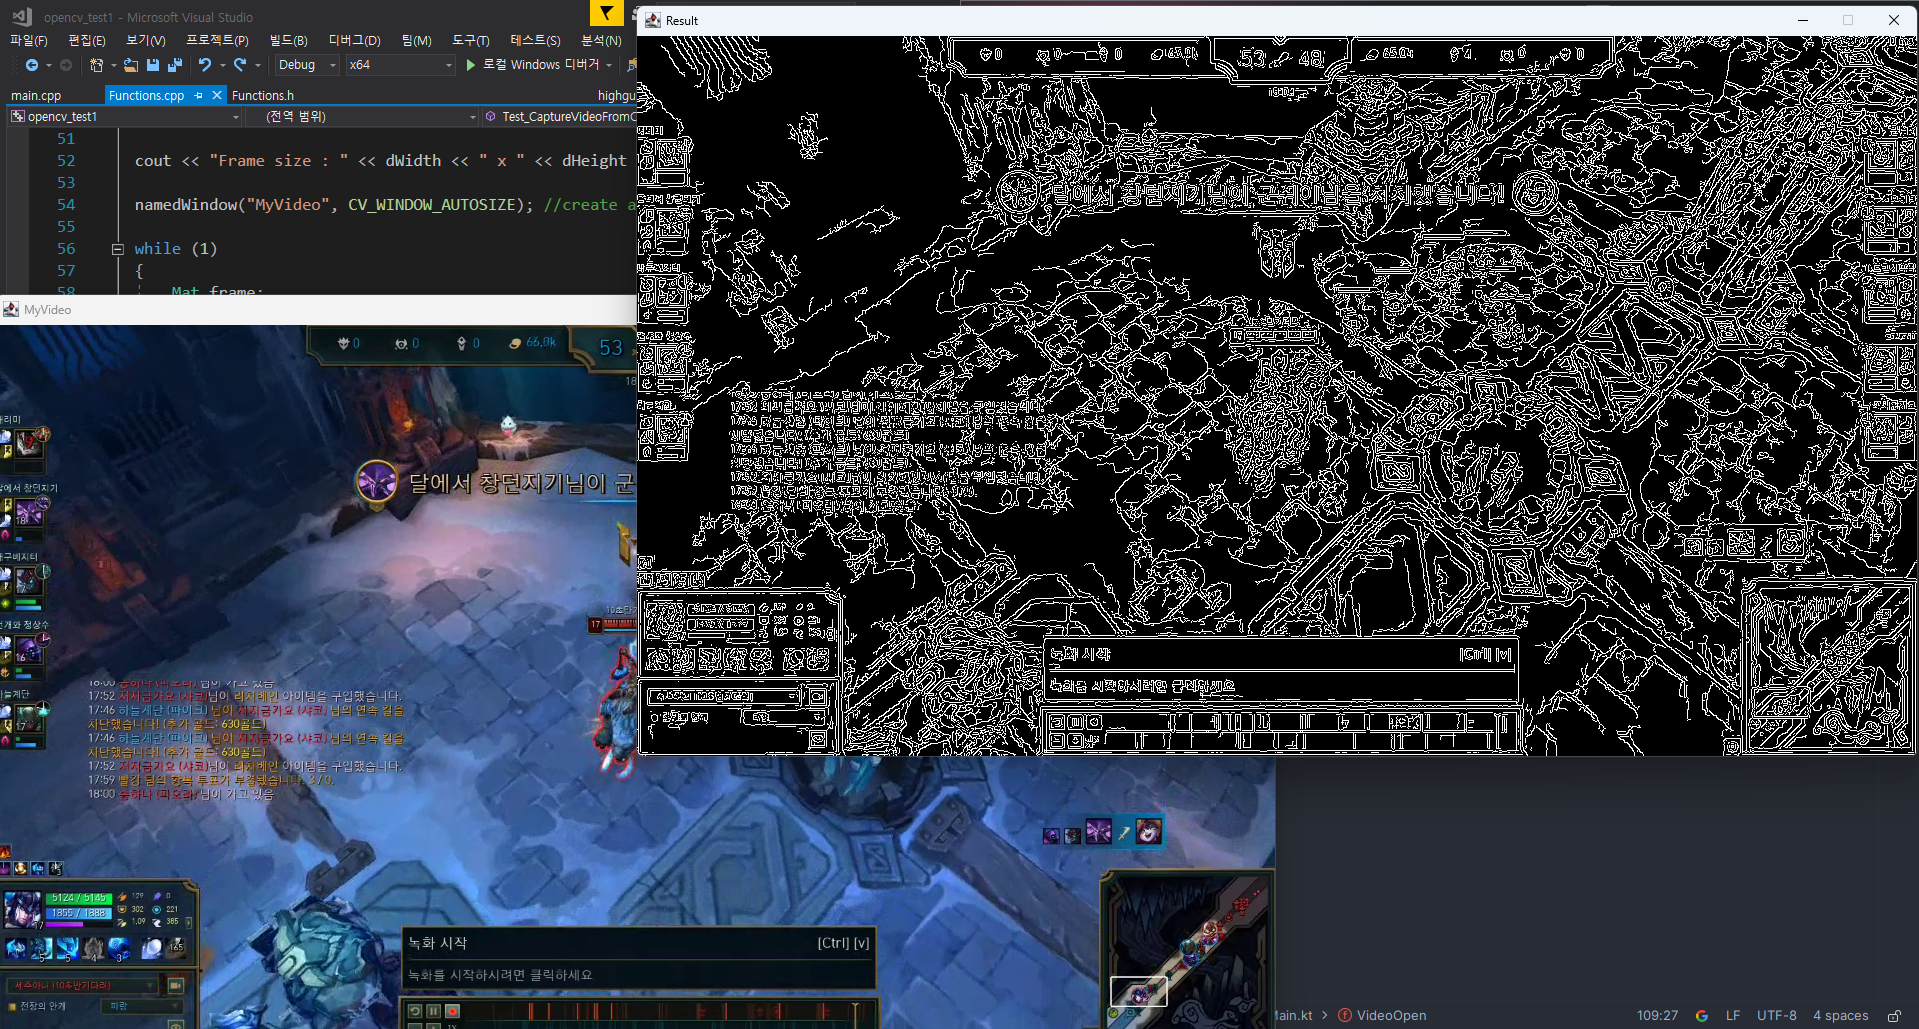Viewport: 1919px width, 1029px height.
Task: Click the first ability icon in HUD
Action: (x=16, y=947)
